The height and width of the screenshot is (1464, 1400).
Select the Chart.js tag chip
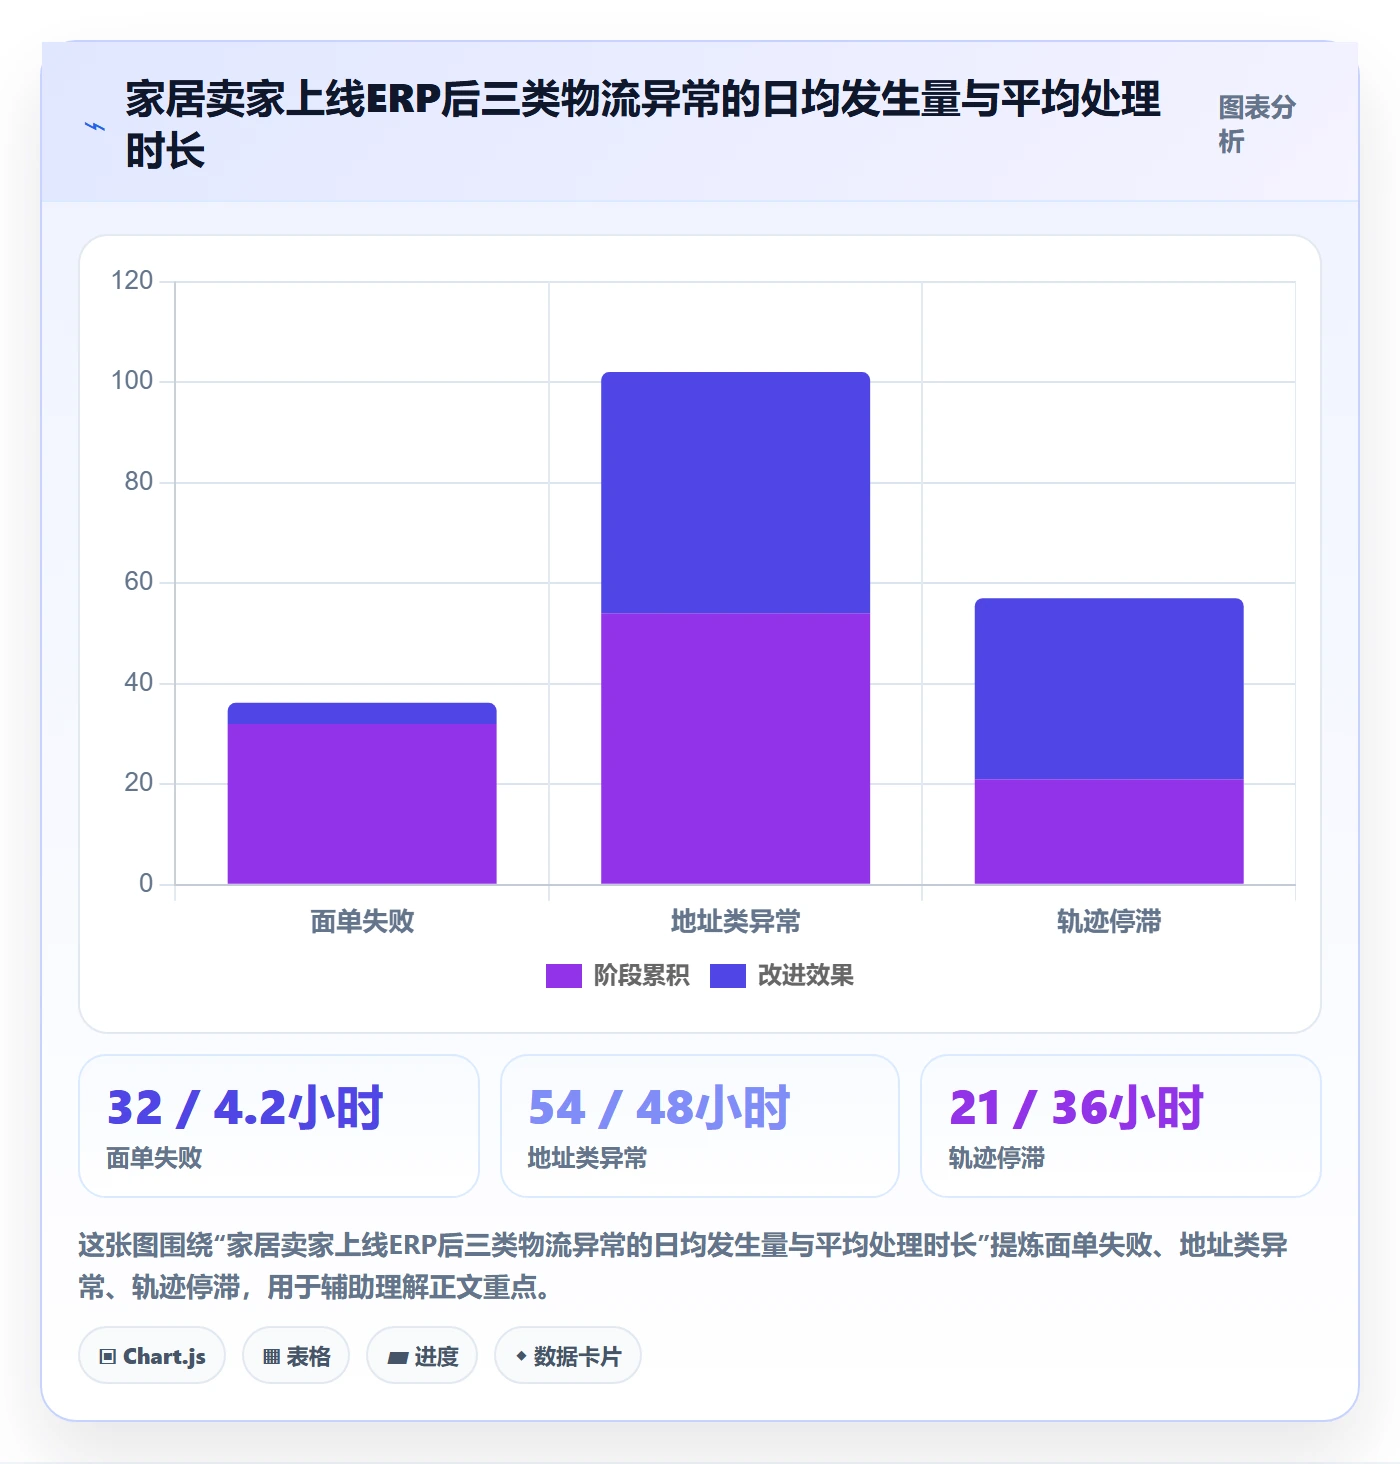click(x=152, y=1356)
